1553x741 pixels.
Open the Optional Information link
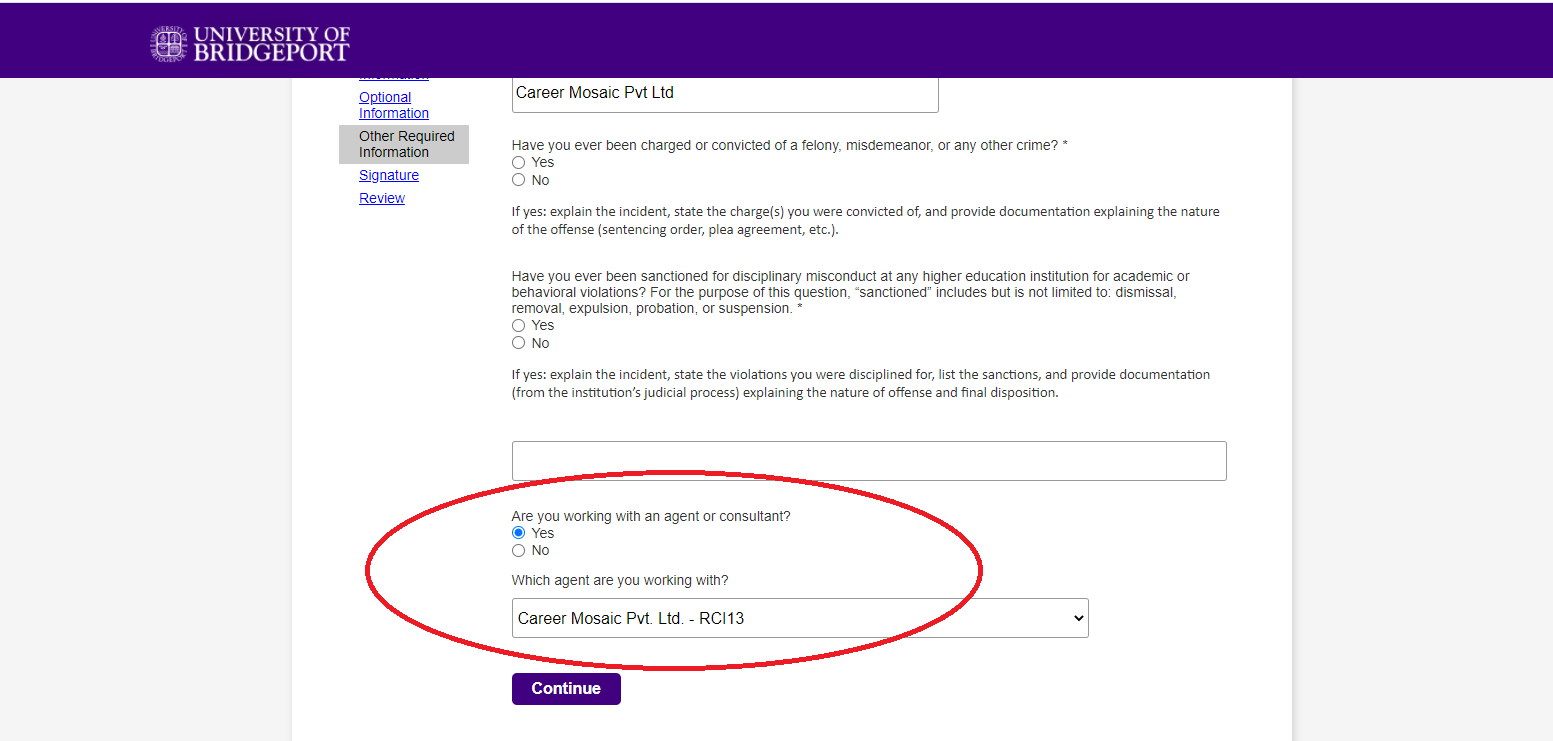coord(394,105)
